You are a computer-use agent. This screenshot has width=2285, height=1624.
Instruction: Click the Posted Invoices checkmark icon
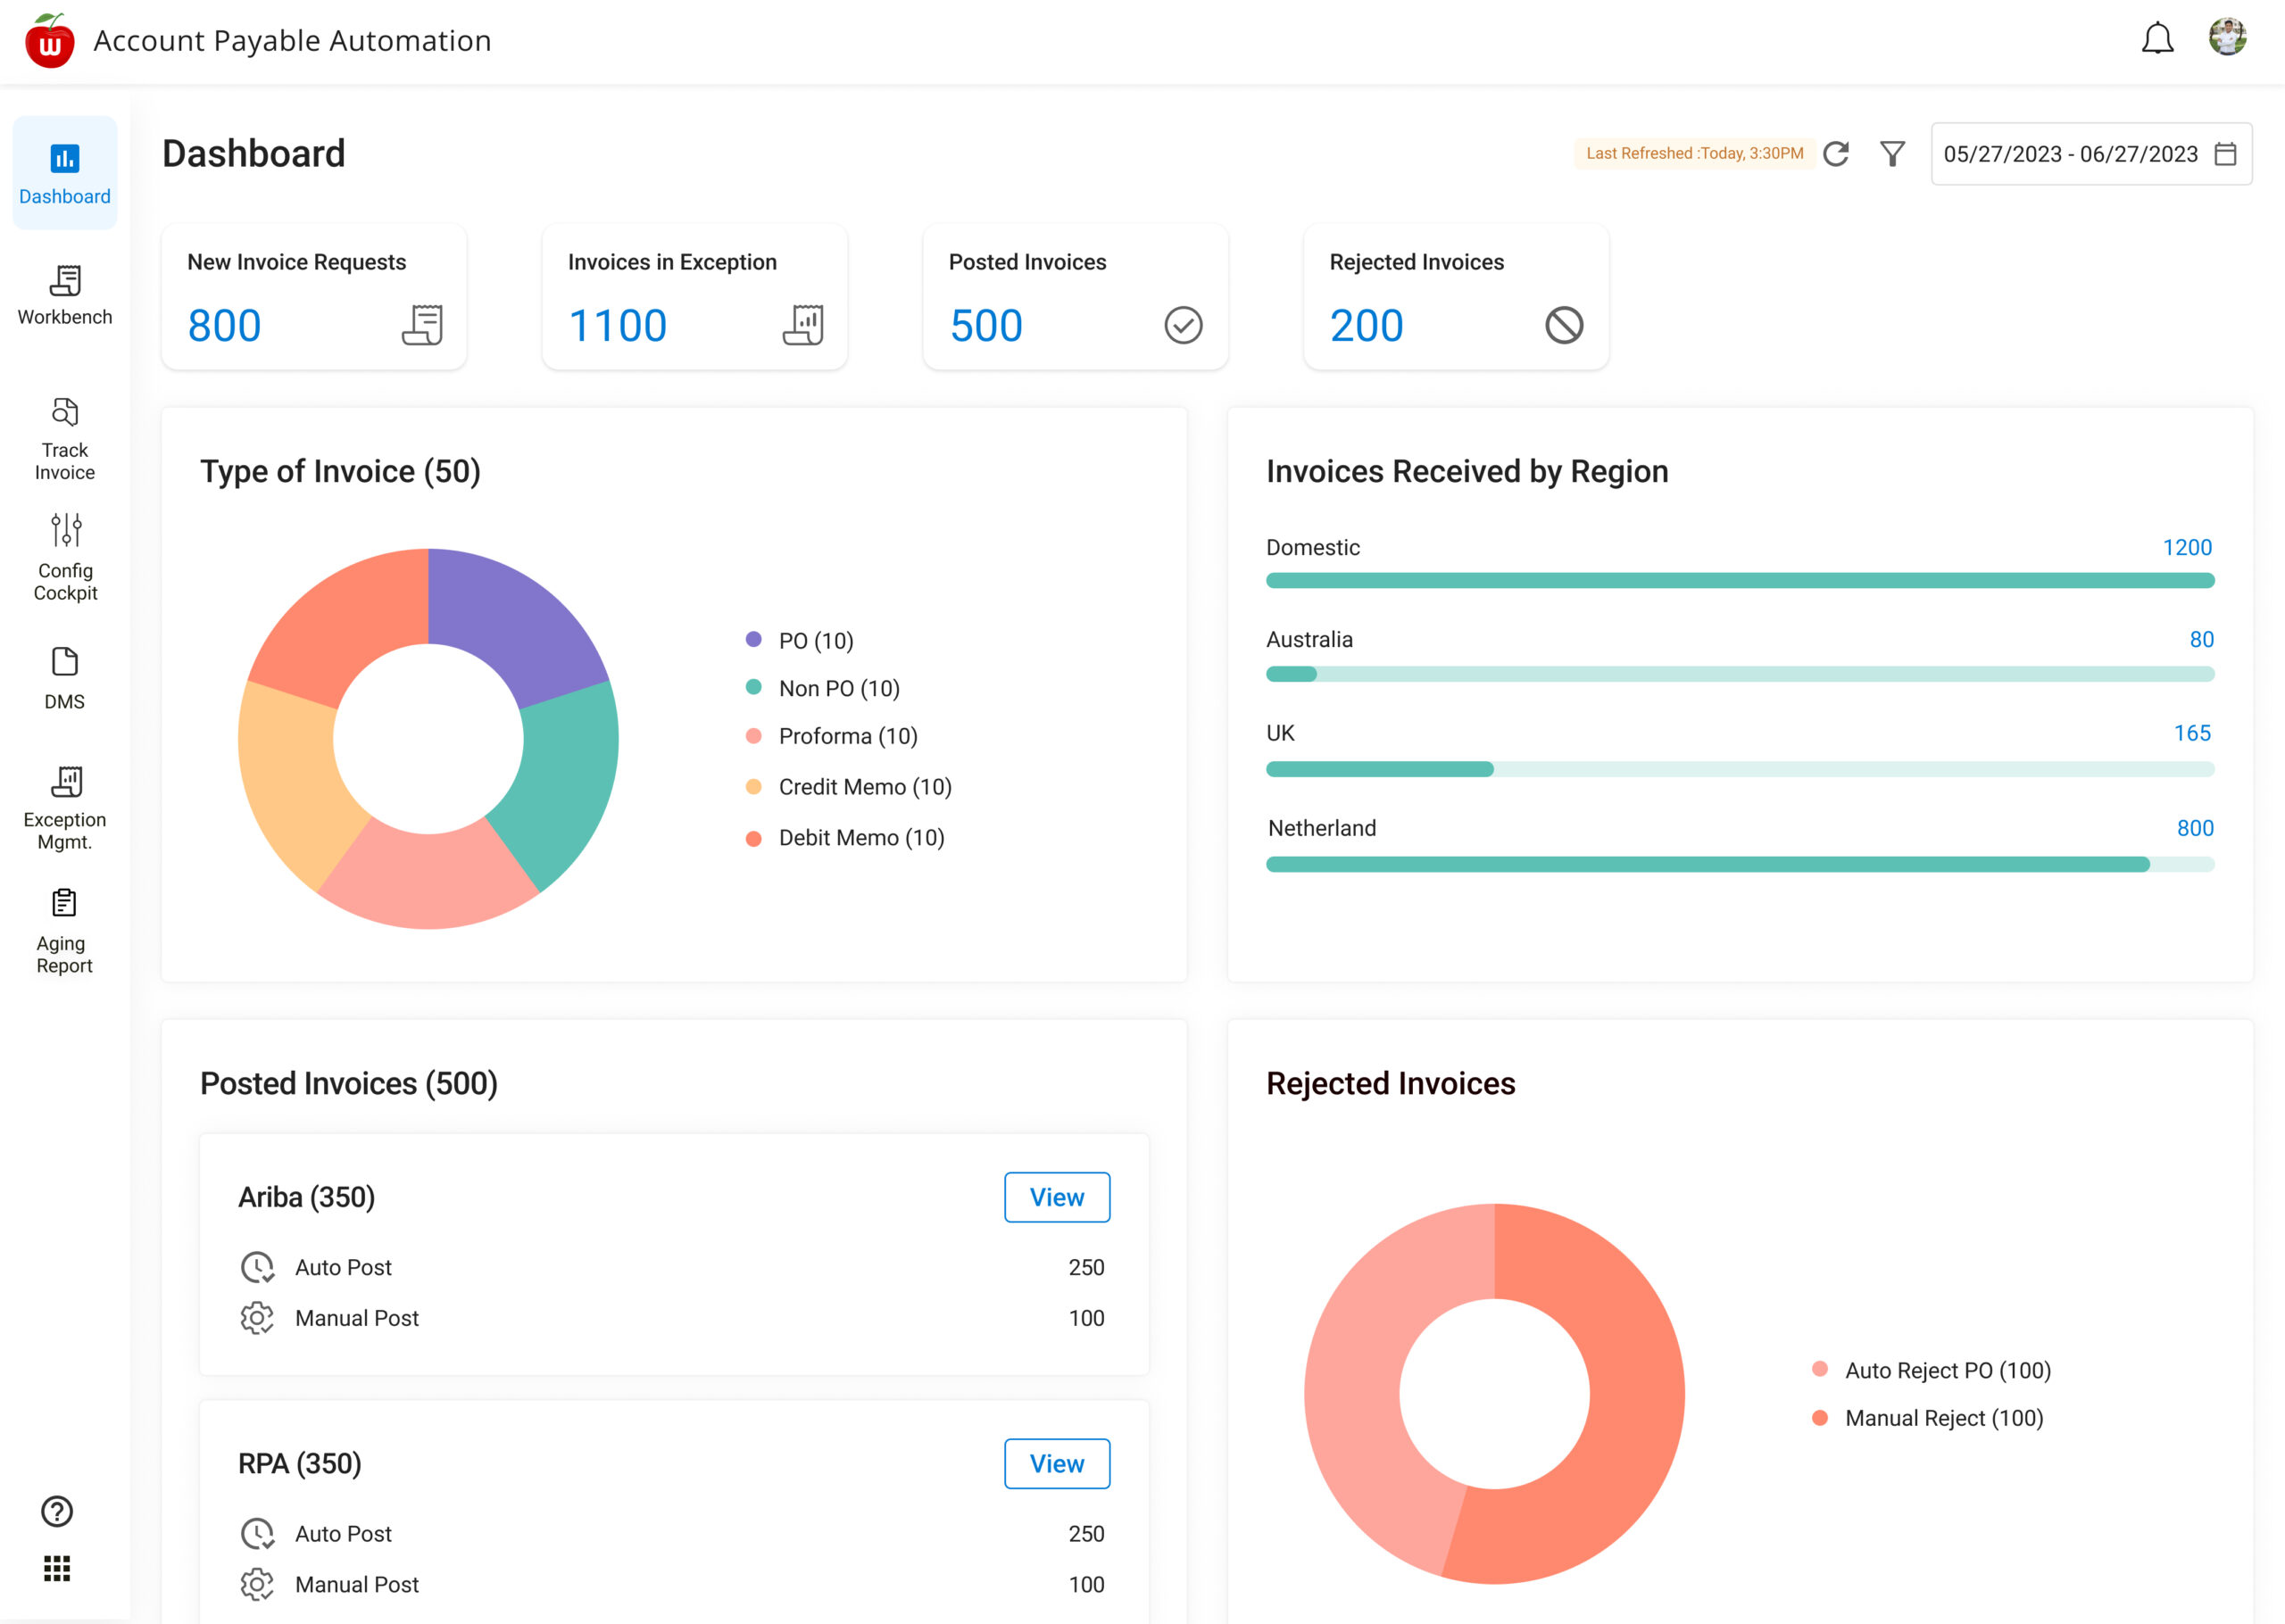[1183, 325]
